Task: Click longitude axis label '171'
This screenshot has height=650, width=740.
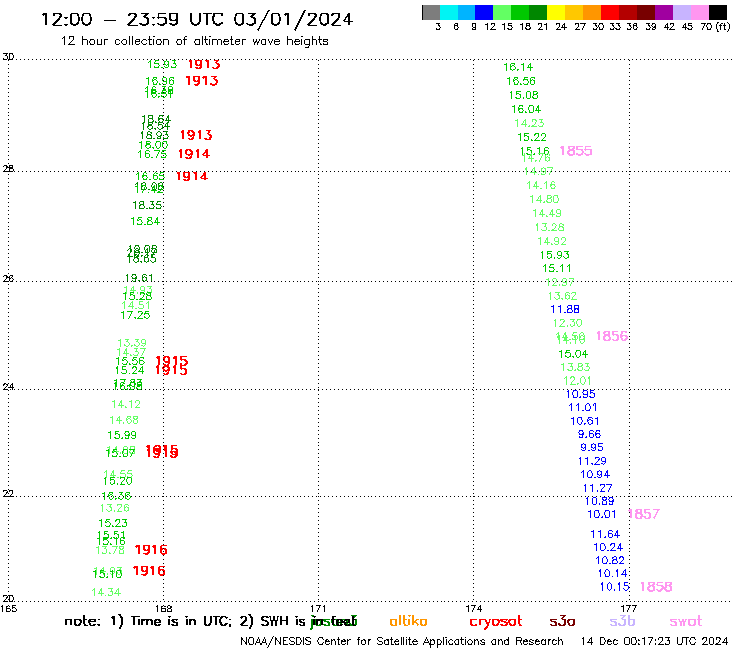Action: [x=319, y=608]
